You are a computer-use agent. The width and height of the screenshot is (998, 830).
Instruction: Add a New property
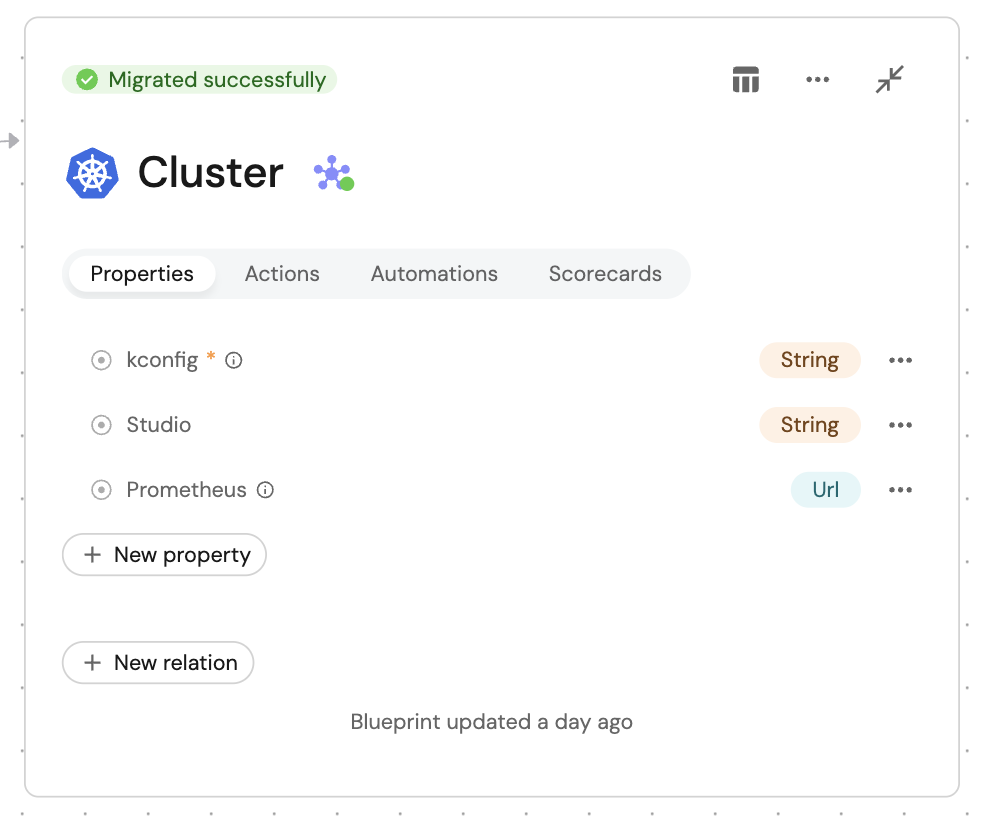(165, 555)
